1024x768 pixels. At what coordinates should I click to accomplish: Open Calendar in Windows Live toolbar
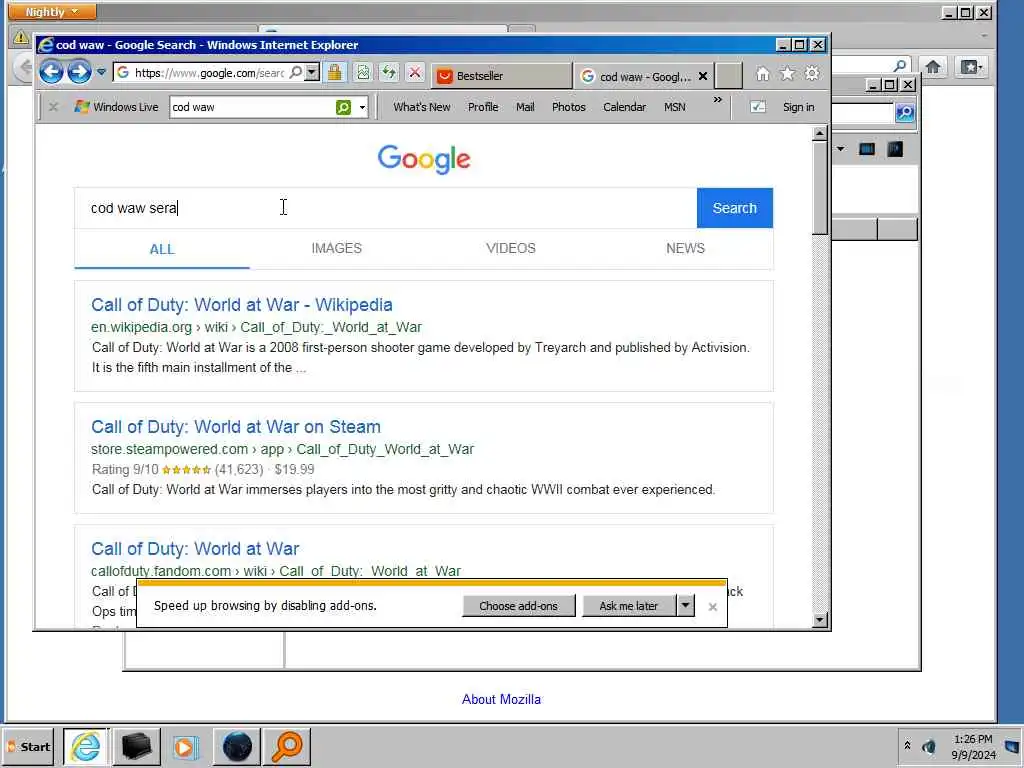tap(624, 107)
